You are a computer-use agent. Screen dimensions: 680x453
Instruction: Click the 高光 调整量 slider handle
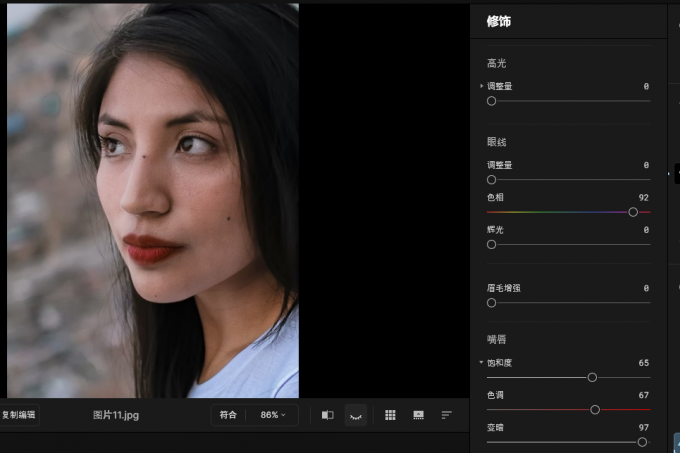point(491,101)
